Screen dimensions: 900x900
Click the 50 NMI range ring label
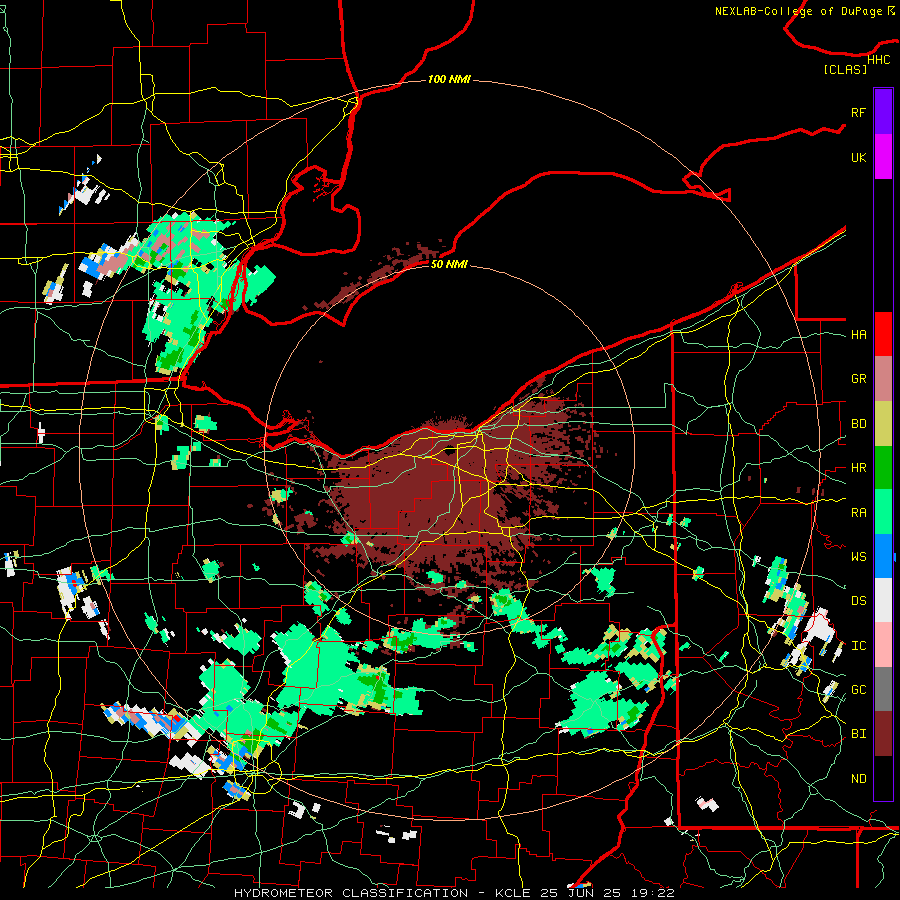tap(449, 264)
